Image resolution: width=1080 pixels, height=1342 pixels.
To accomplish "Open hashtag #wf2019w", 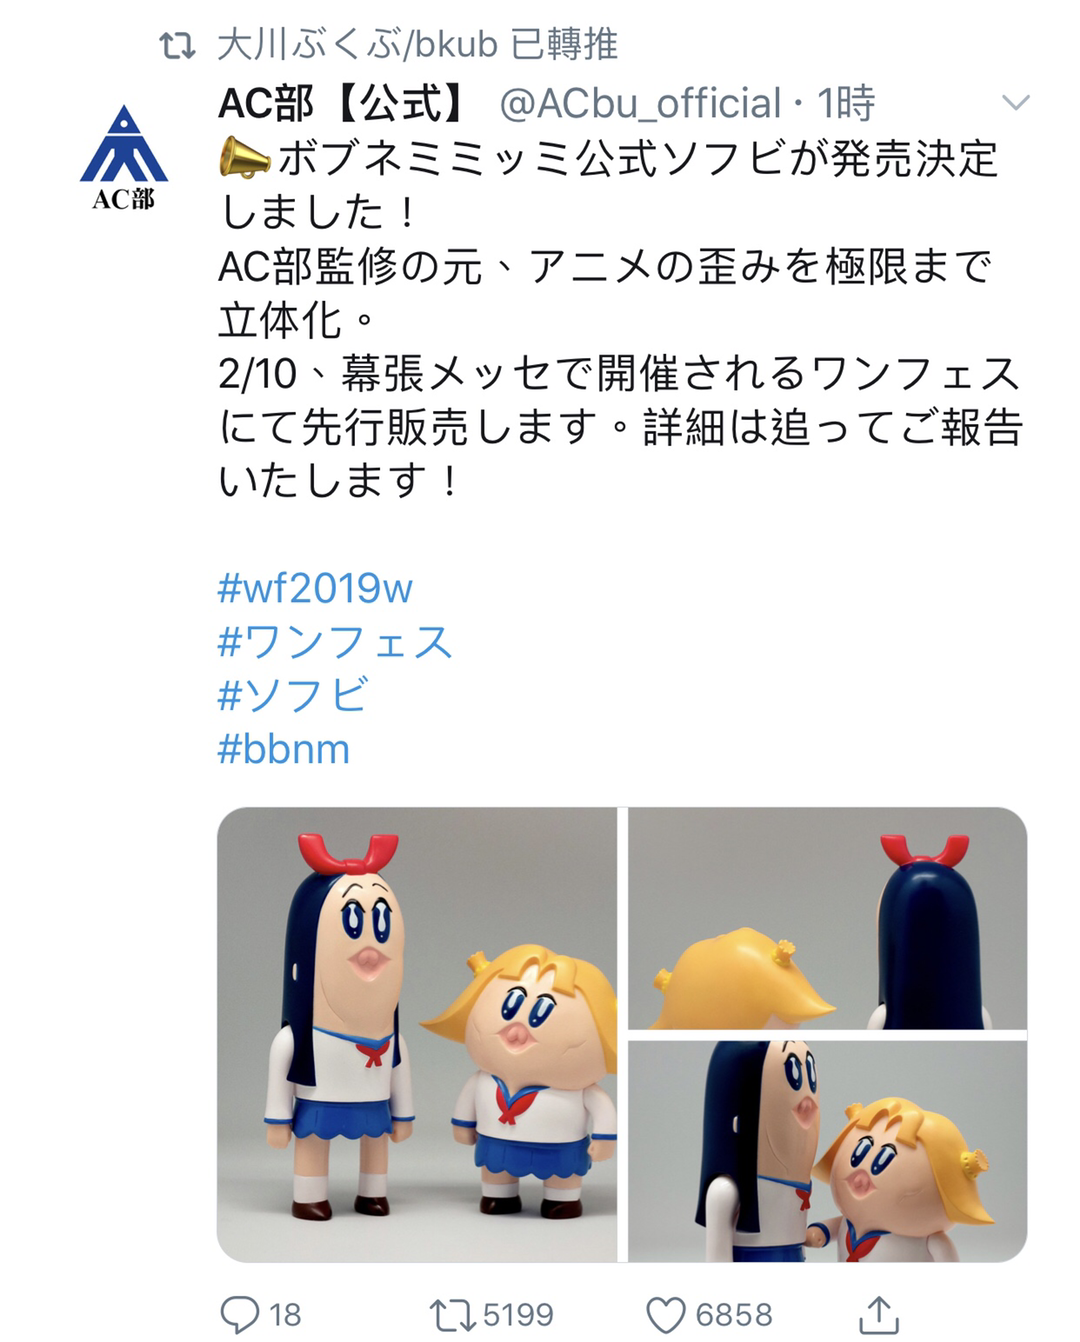I will 315,588.
